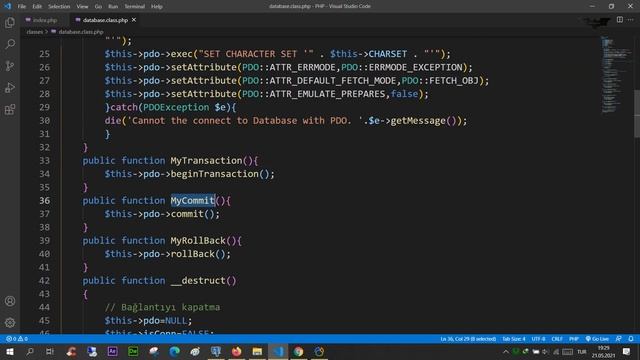
Task: Click the MyTransaction function name
Action: pyautogui.click(x=206, y=160)
